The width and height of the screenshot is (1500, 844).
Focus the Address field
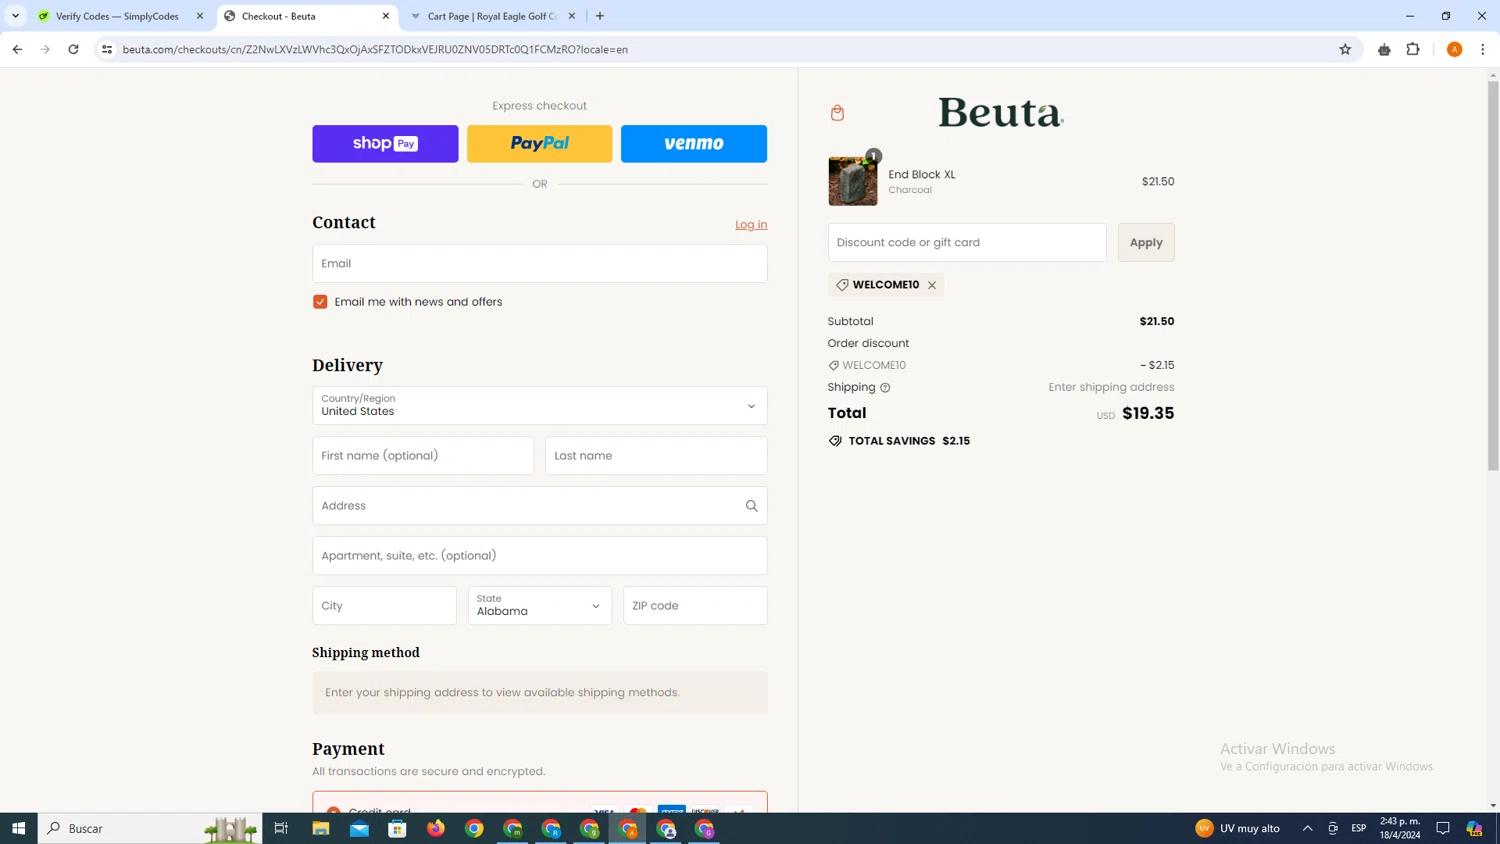[540, 506]
